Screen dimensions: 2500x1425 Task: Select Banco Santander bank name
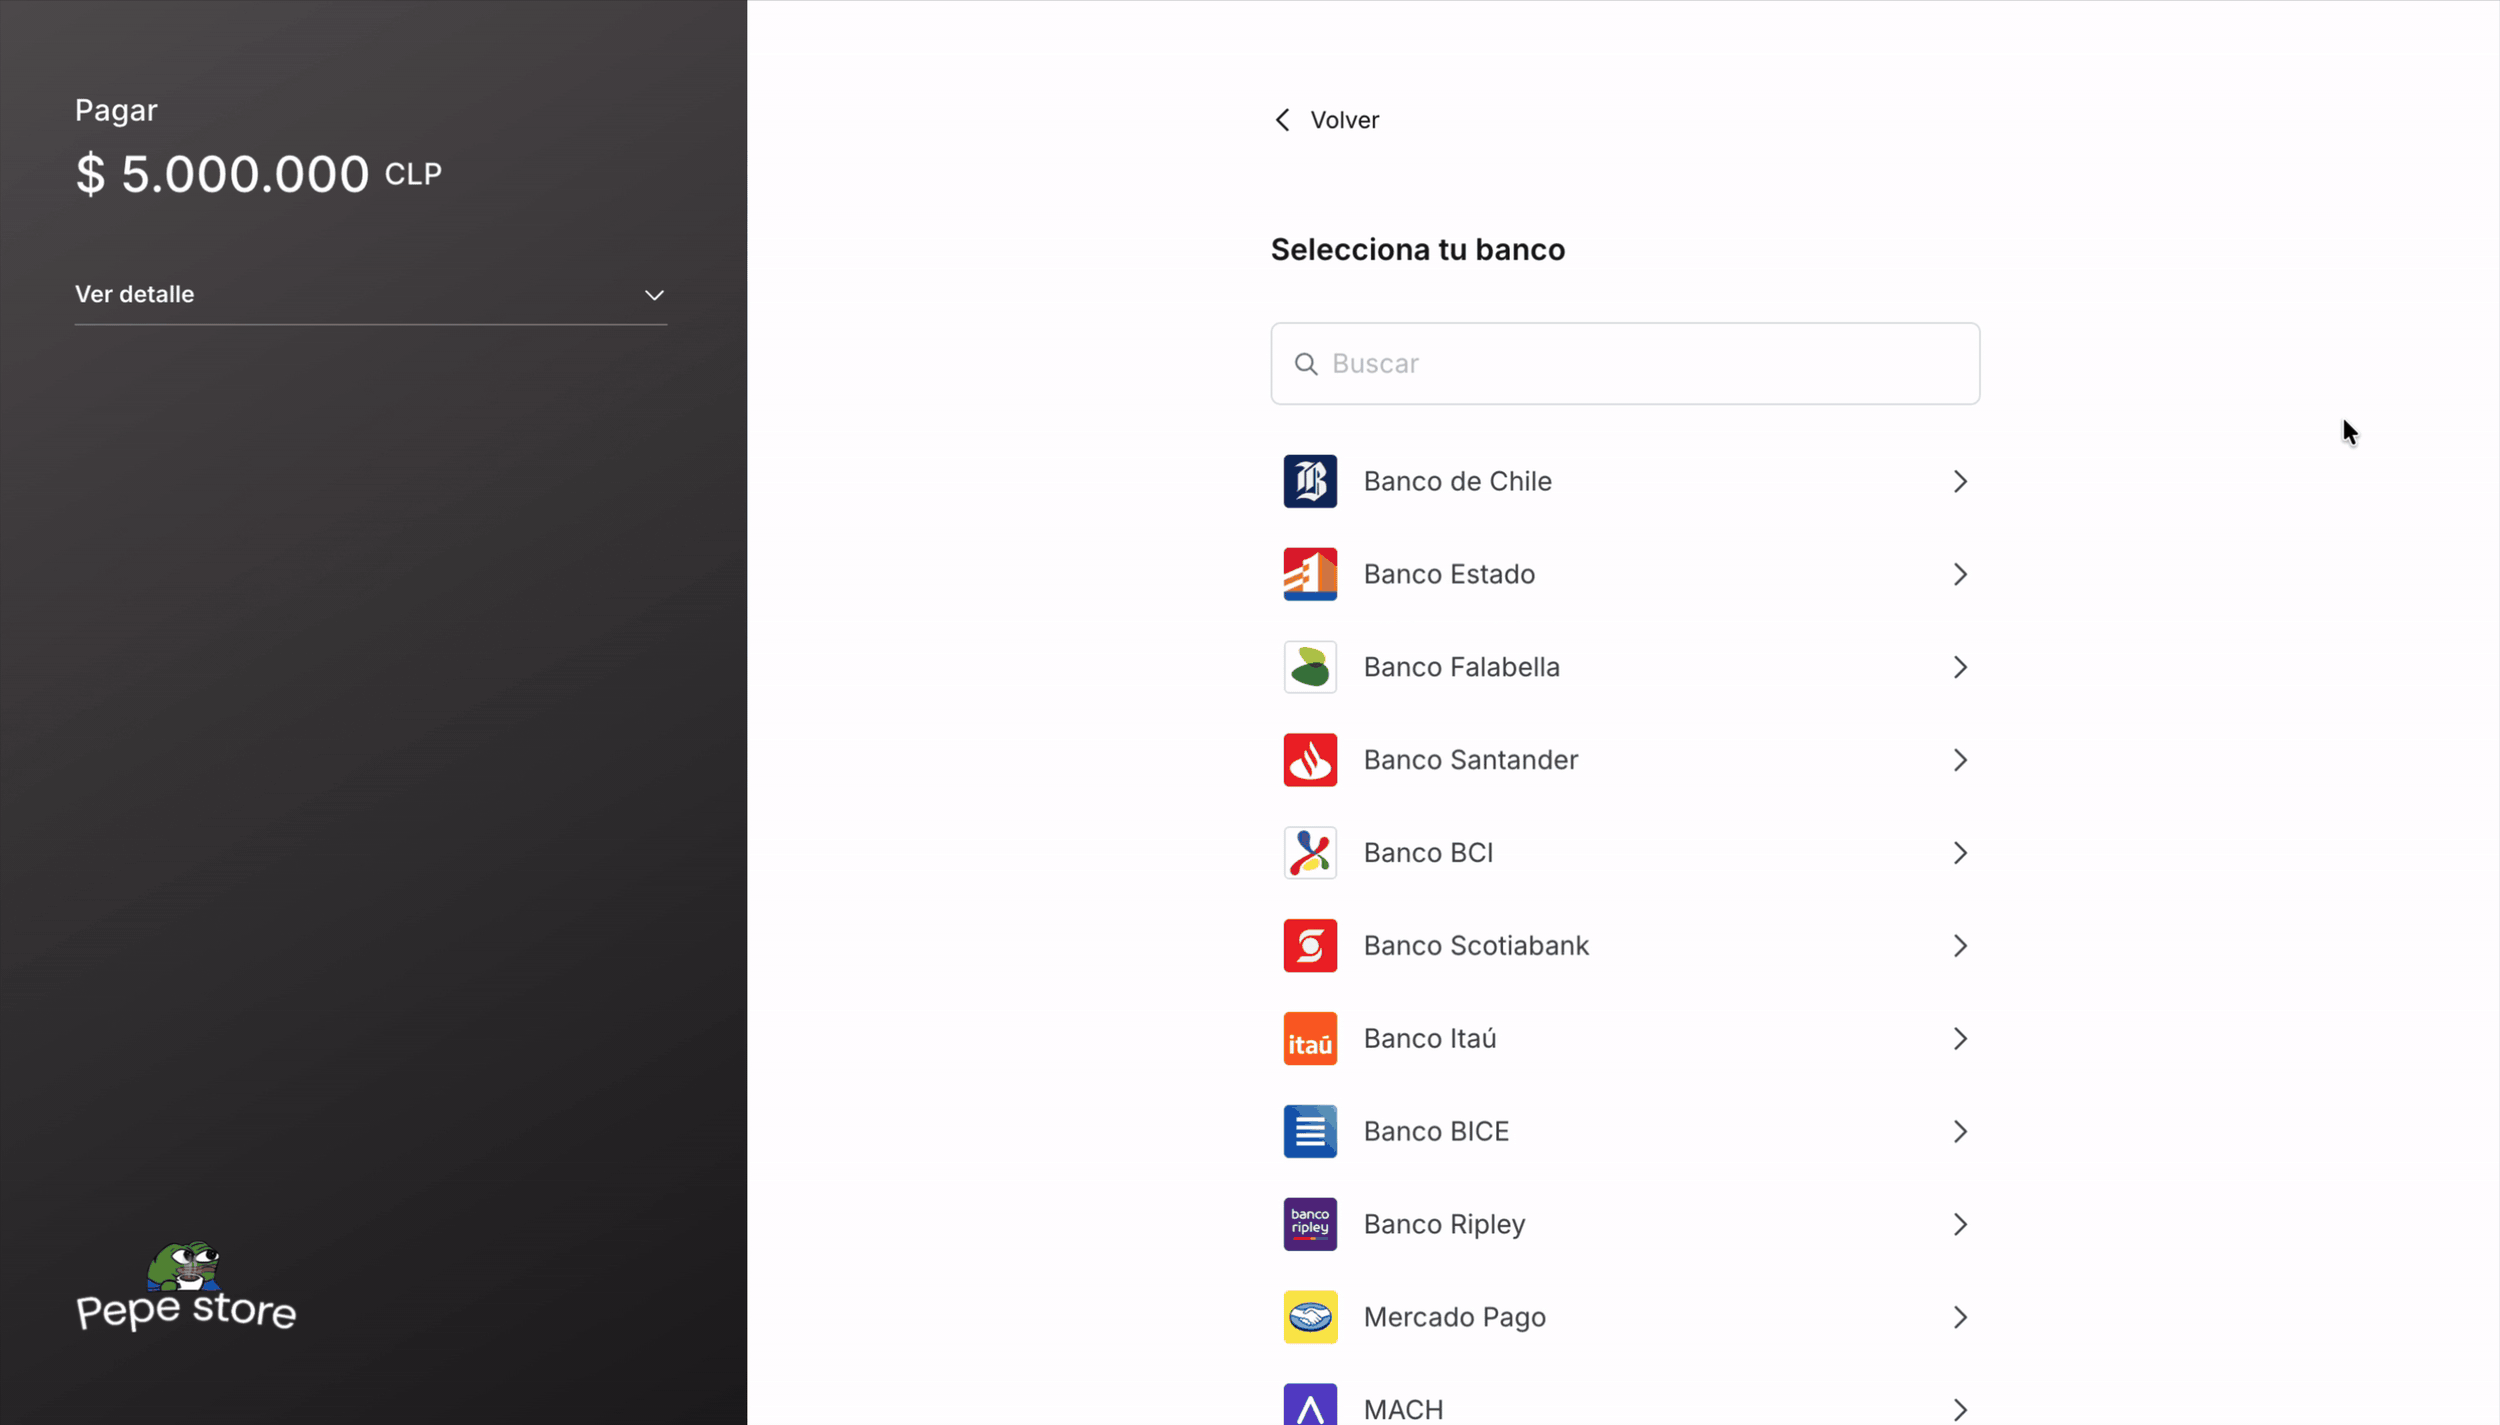click(x=1470, y=760)
